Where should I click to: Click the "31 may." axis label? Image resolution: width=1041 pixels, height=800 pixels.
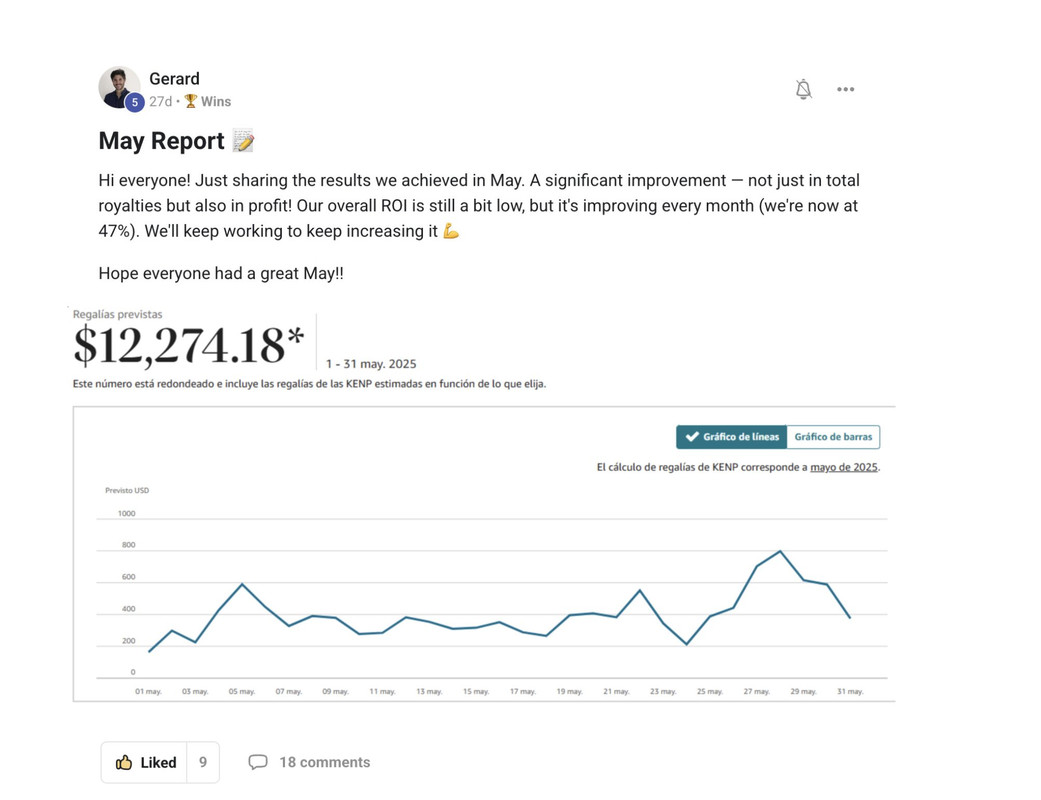pyautogui.click(x=850, y=691)
